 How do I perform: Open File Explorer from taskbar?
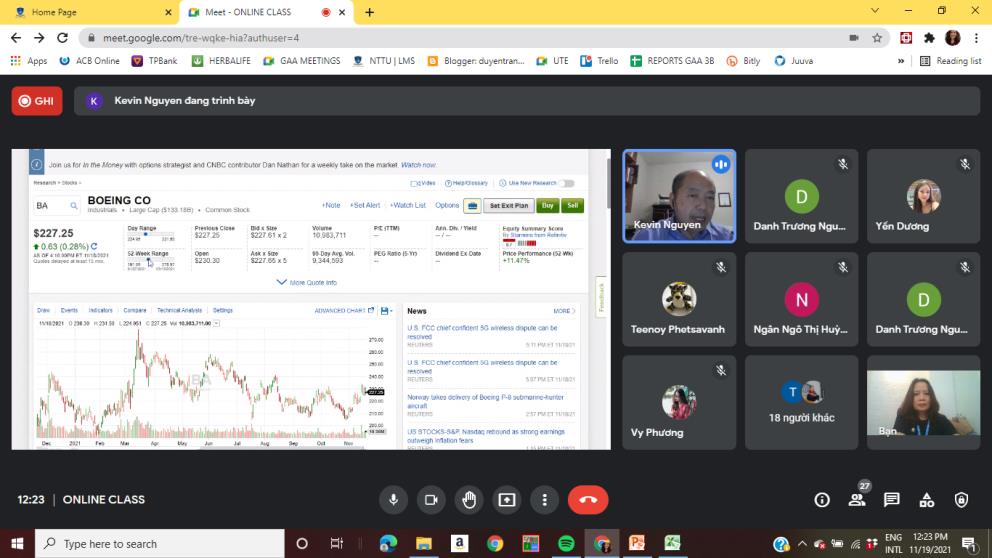click(x=423, y=543)
